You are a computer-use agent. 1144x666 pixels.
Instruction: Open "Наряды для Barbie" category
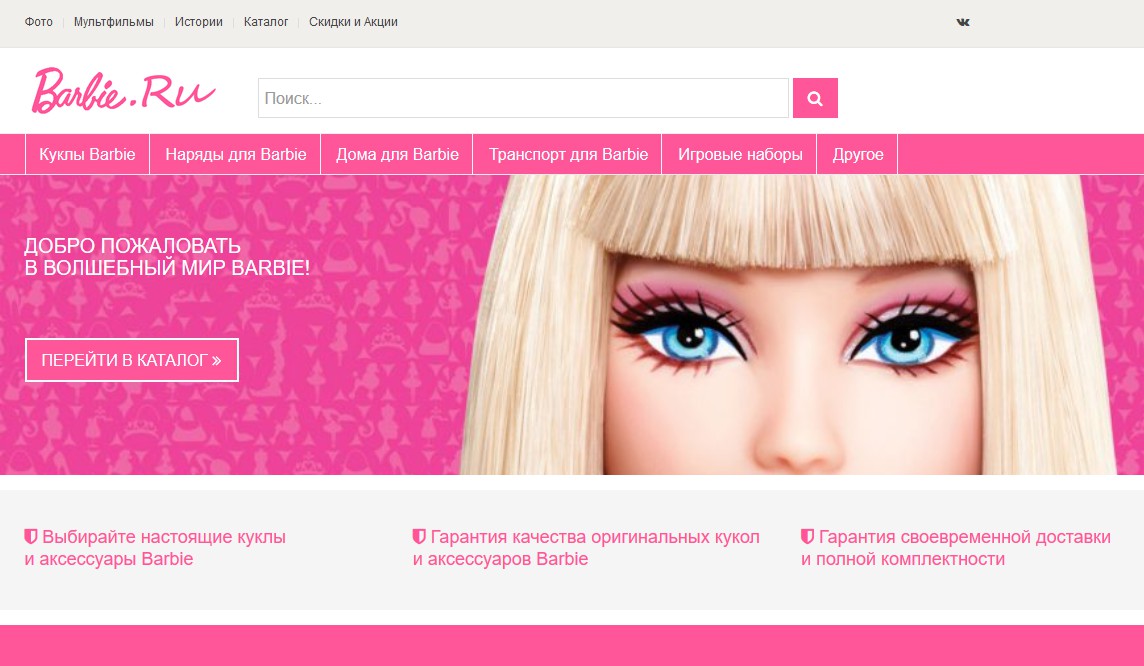coord(236,154)
